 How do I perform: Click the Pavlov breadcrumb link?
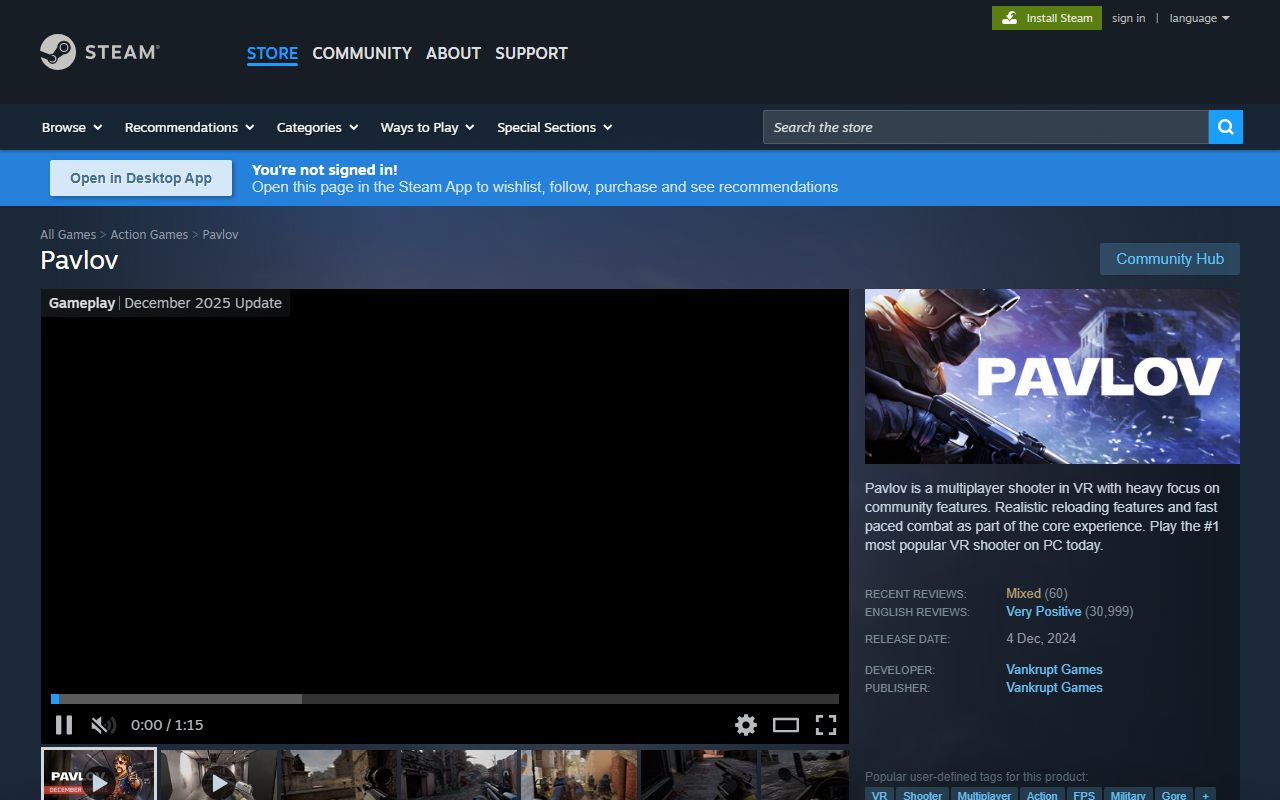(220, 234)
